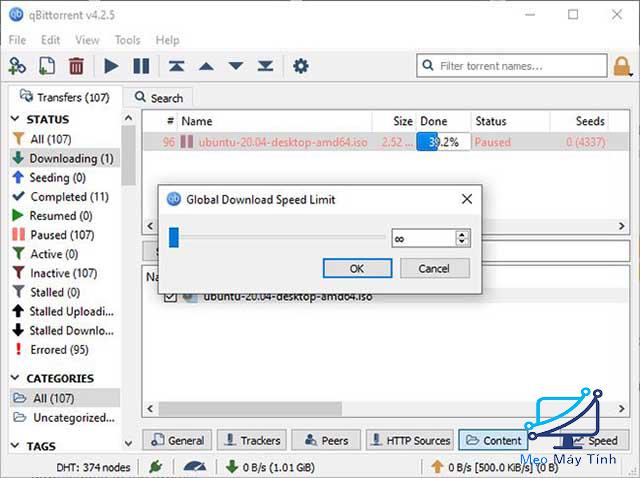This screenshot has height=478, width=640.
Task: Click the Add torrent file icon
Action: pos(47,66)
